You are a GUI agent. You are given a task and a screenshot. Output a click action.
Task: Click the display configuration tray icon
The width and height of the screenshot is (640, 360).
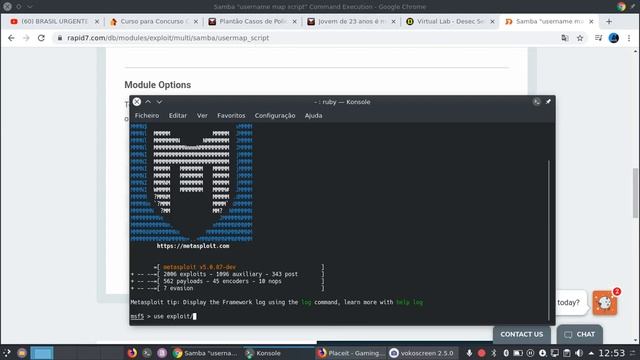[x=554, y=353]
